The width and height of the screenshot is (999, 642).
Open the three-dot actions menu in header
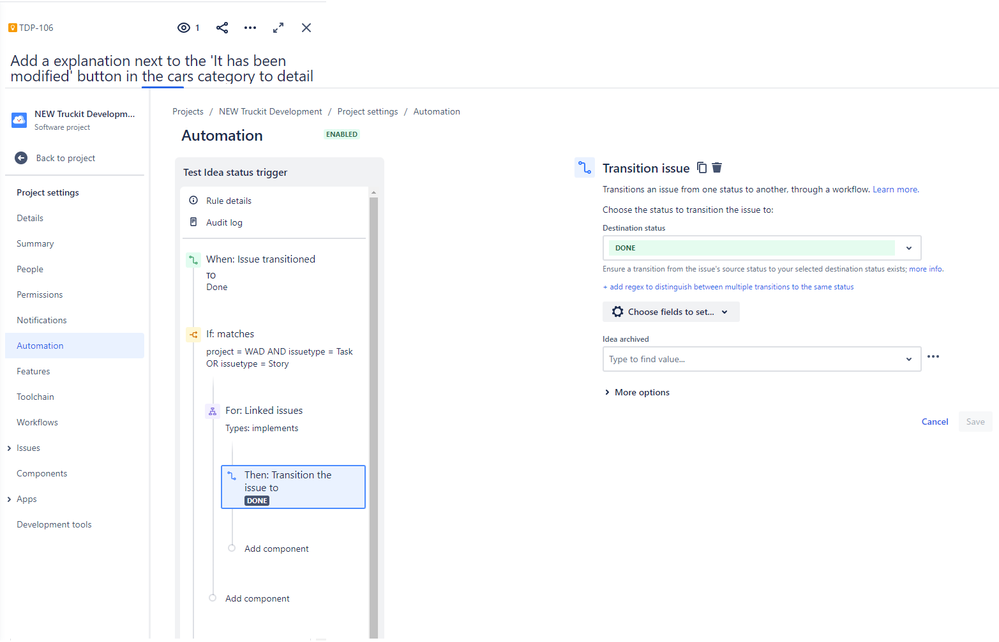[x=250, y=28]
